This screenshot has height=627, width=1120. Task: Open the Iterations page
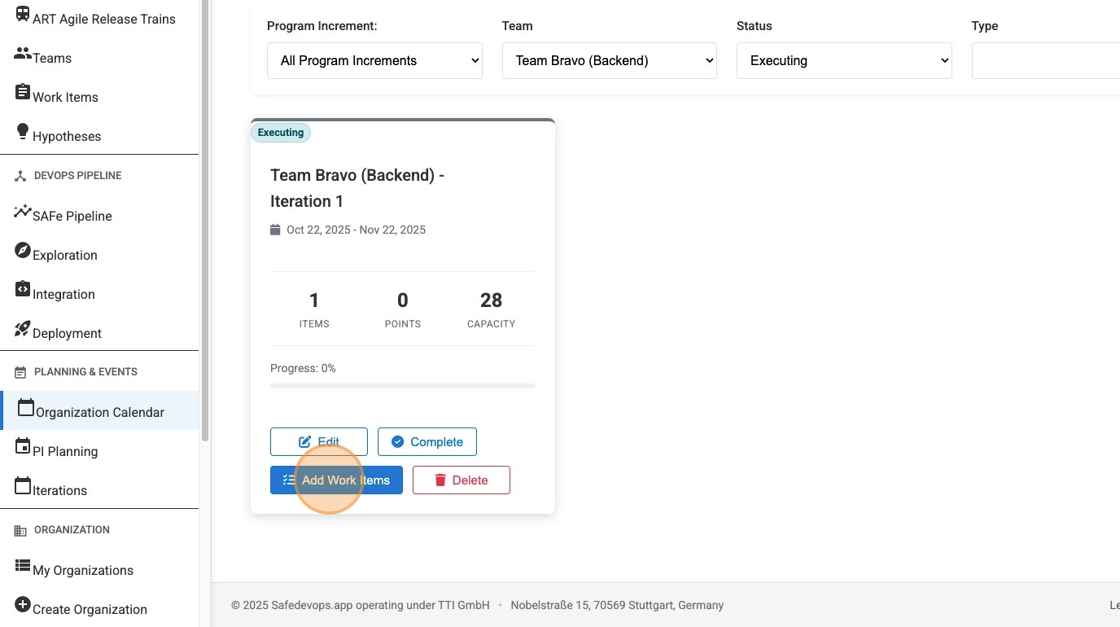[x=58, y=490]
